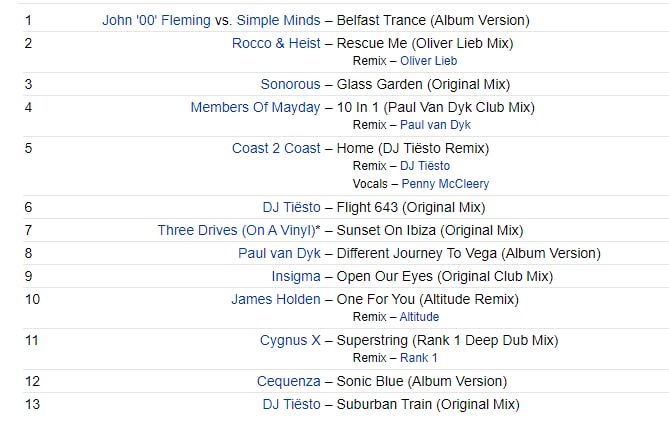Click DJ Tiësto on Flight 643 track
Viewport: 669px width, 434px height.
tap(292, 207)
